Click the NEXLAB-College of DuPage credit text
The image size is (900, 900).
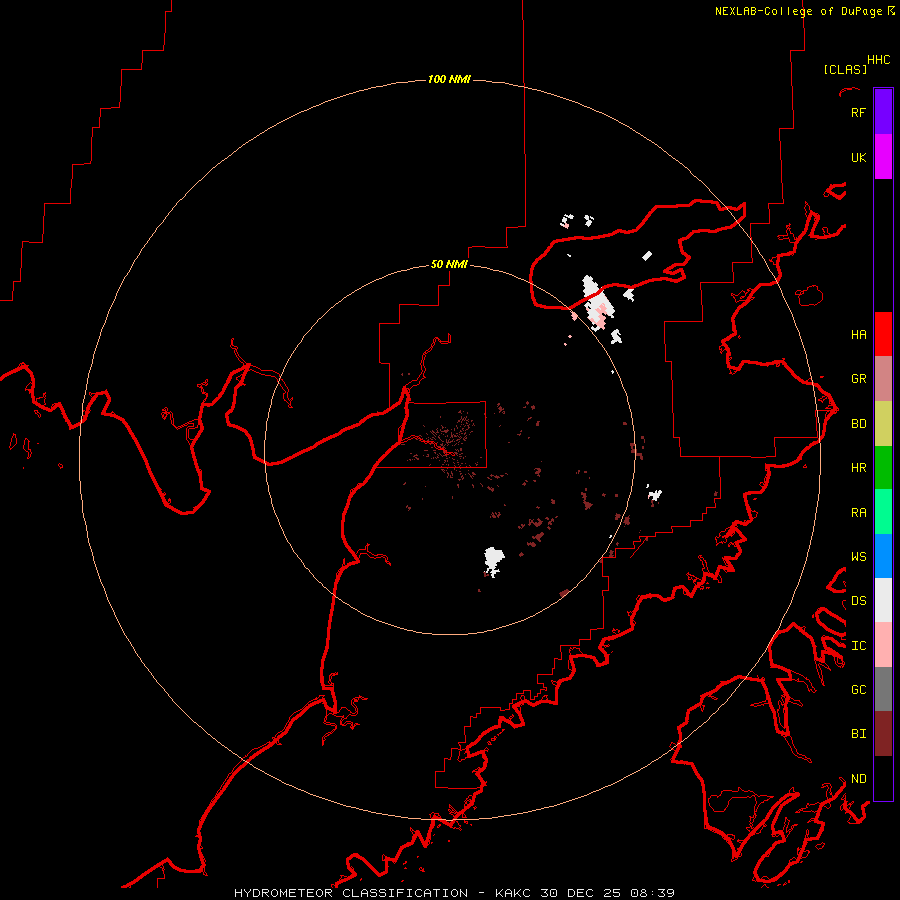coord(798,11)
